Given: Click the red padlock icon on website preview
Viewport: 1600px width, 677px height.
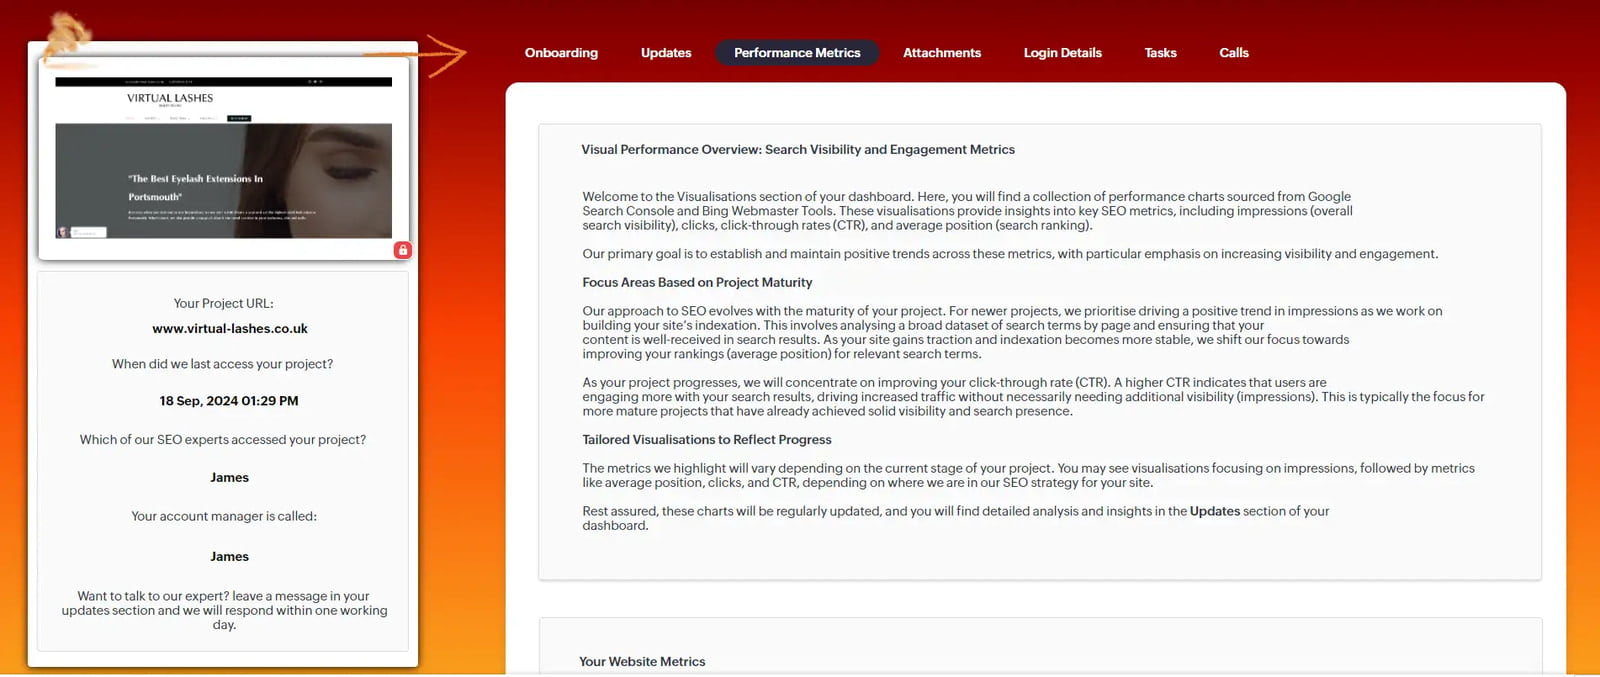Looking at the screenshot, I should point(402,250).
